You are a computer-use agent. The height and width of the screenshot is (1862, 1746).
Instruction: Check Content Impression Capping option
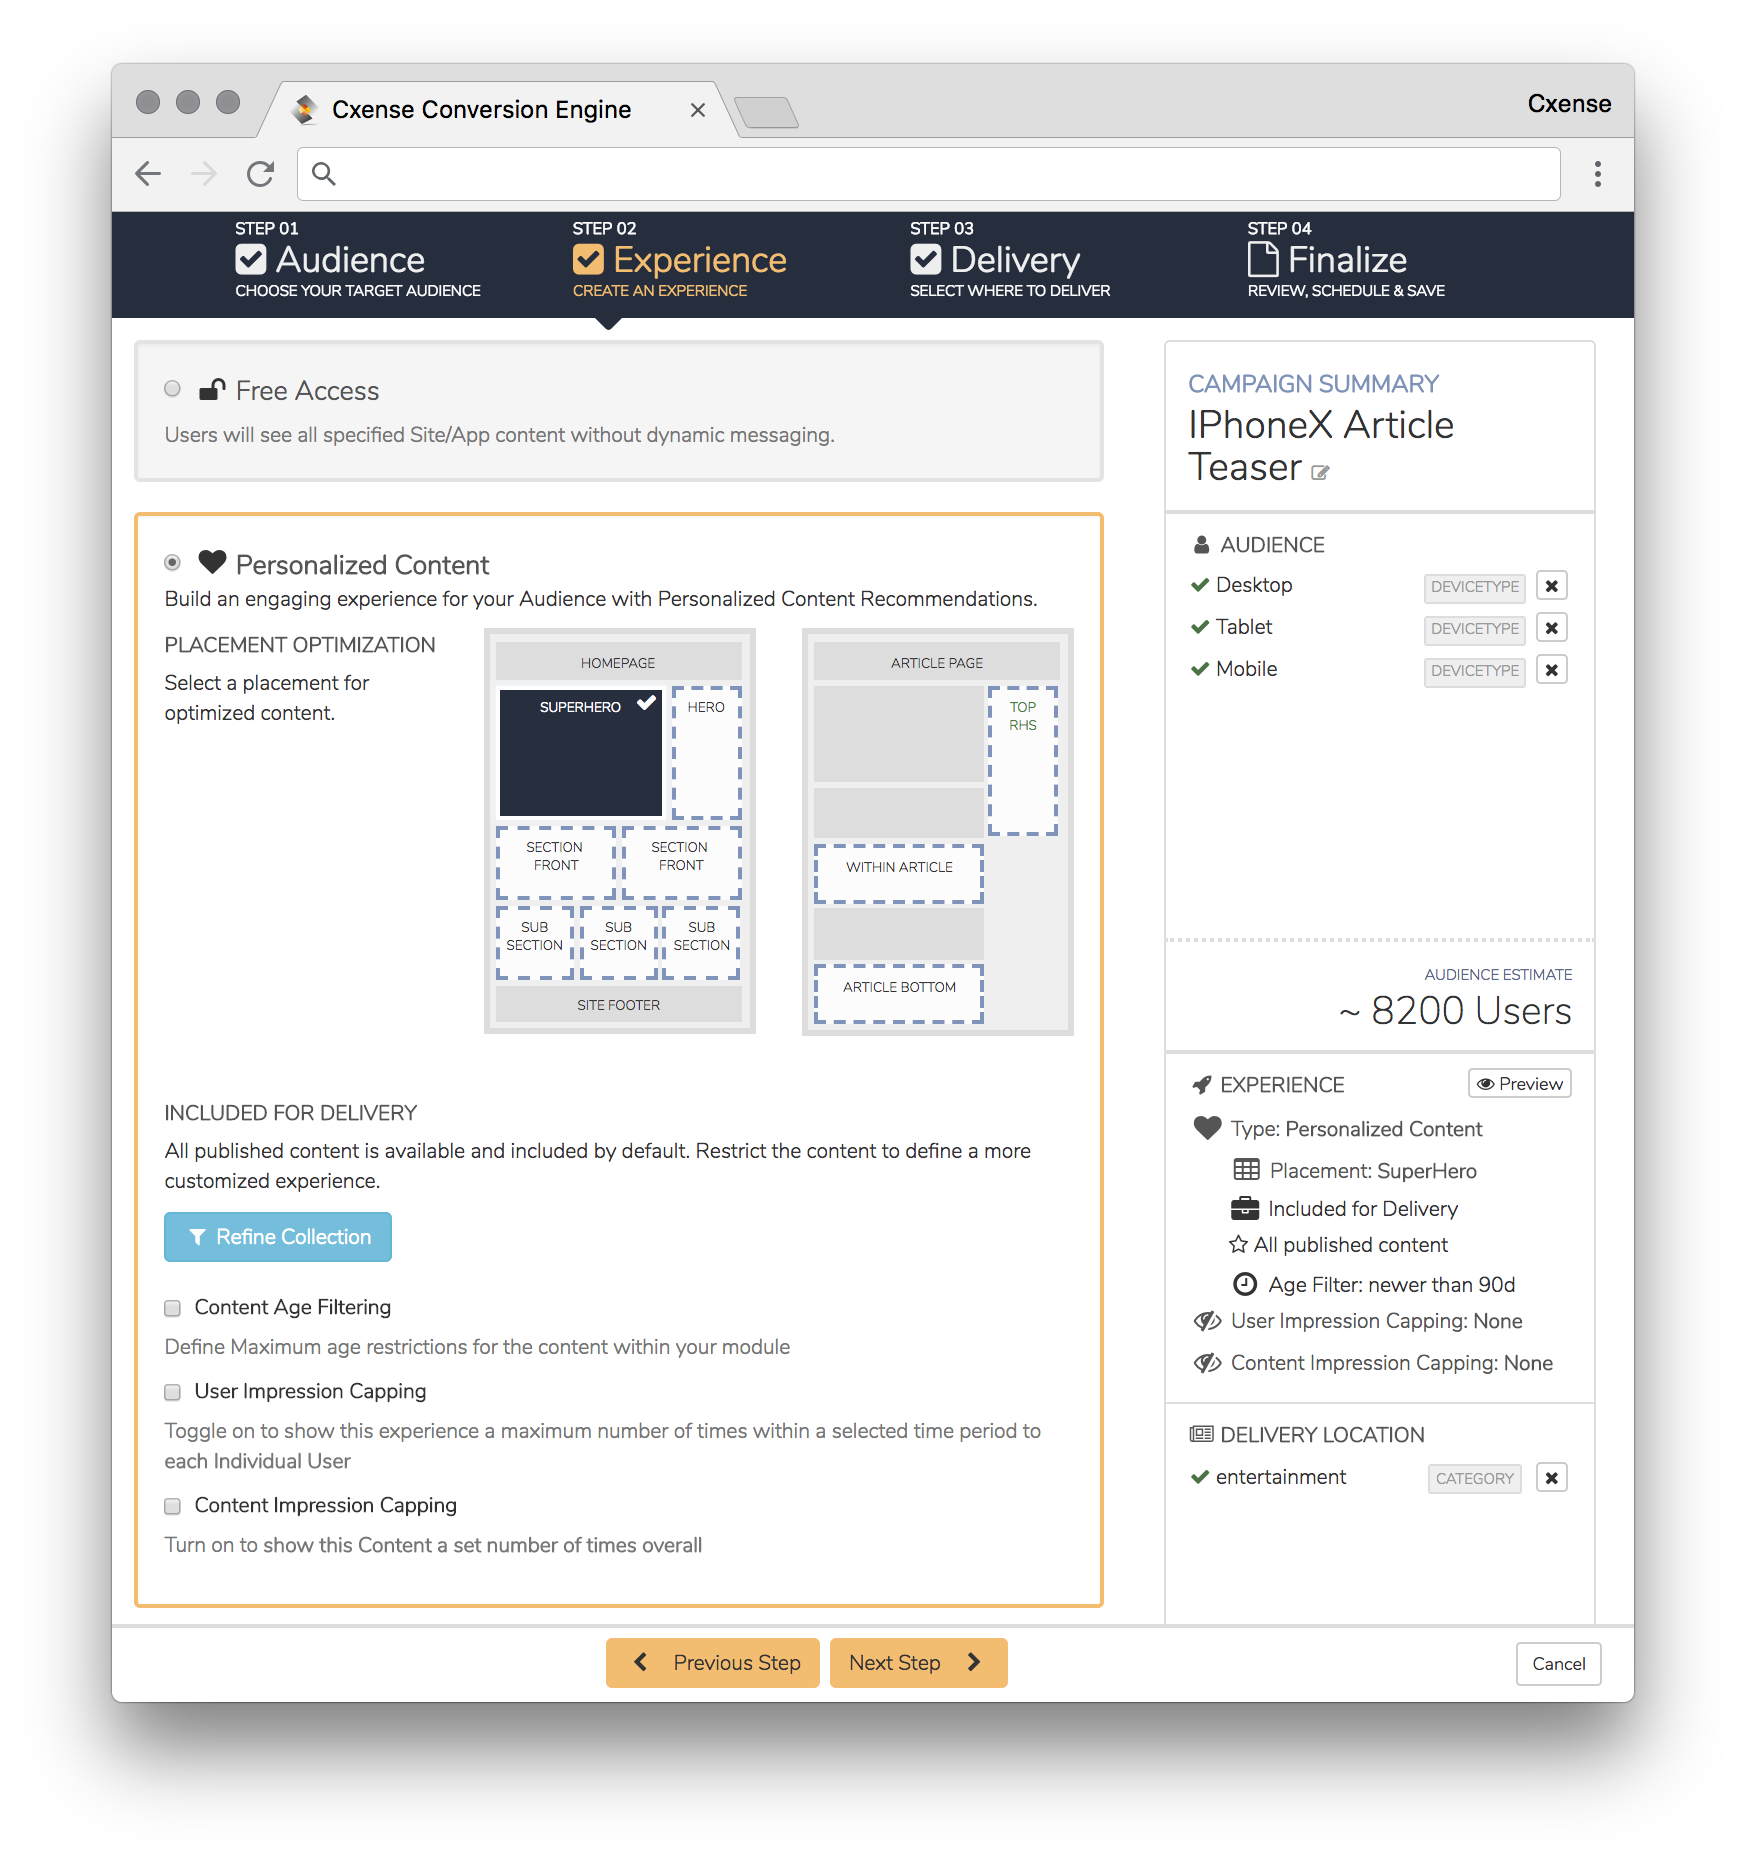(172, 1506)
